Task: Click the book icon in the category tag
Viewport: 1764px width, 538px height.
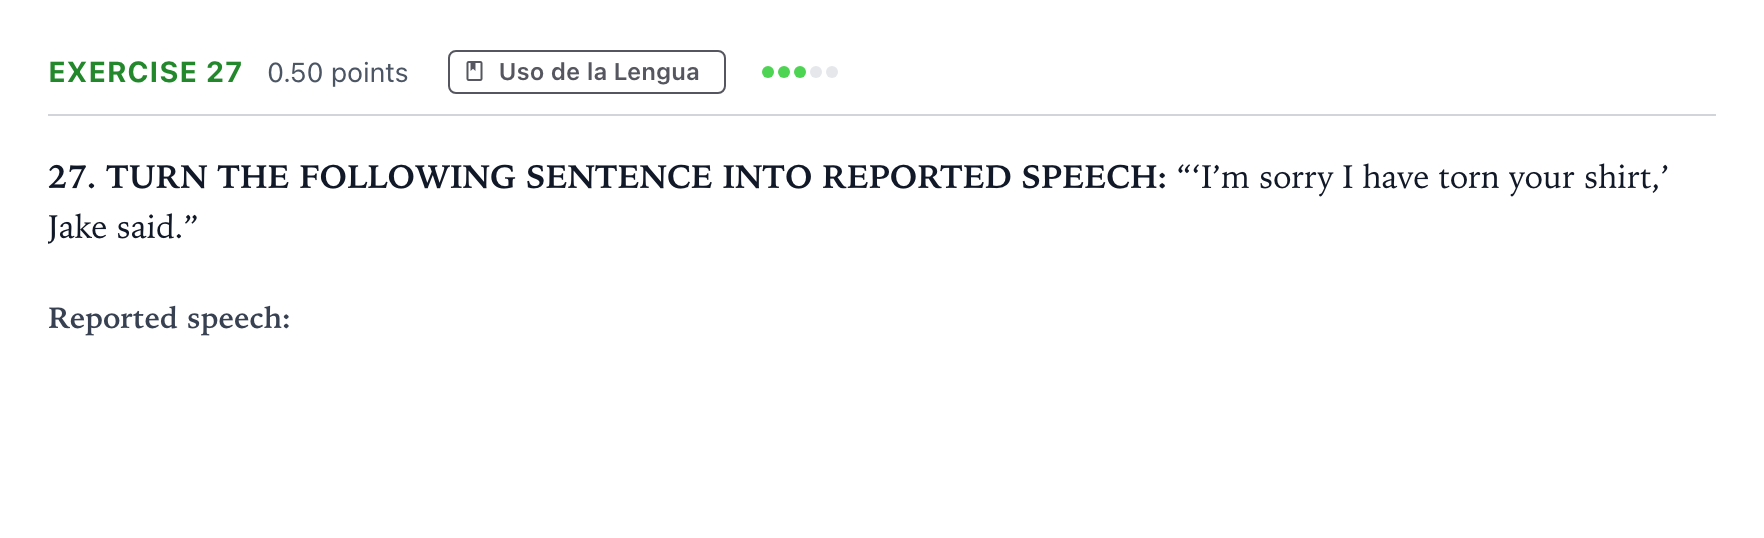Action: click(x=476, y=72)
